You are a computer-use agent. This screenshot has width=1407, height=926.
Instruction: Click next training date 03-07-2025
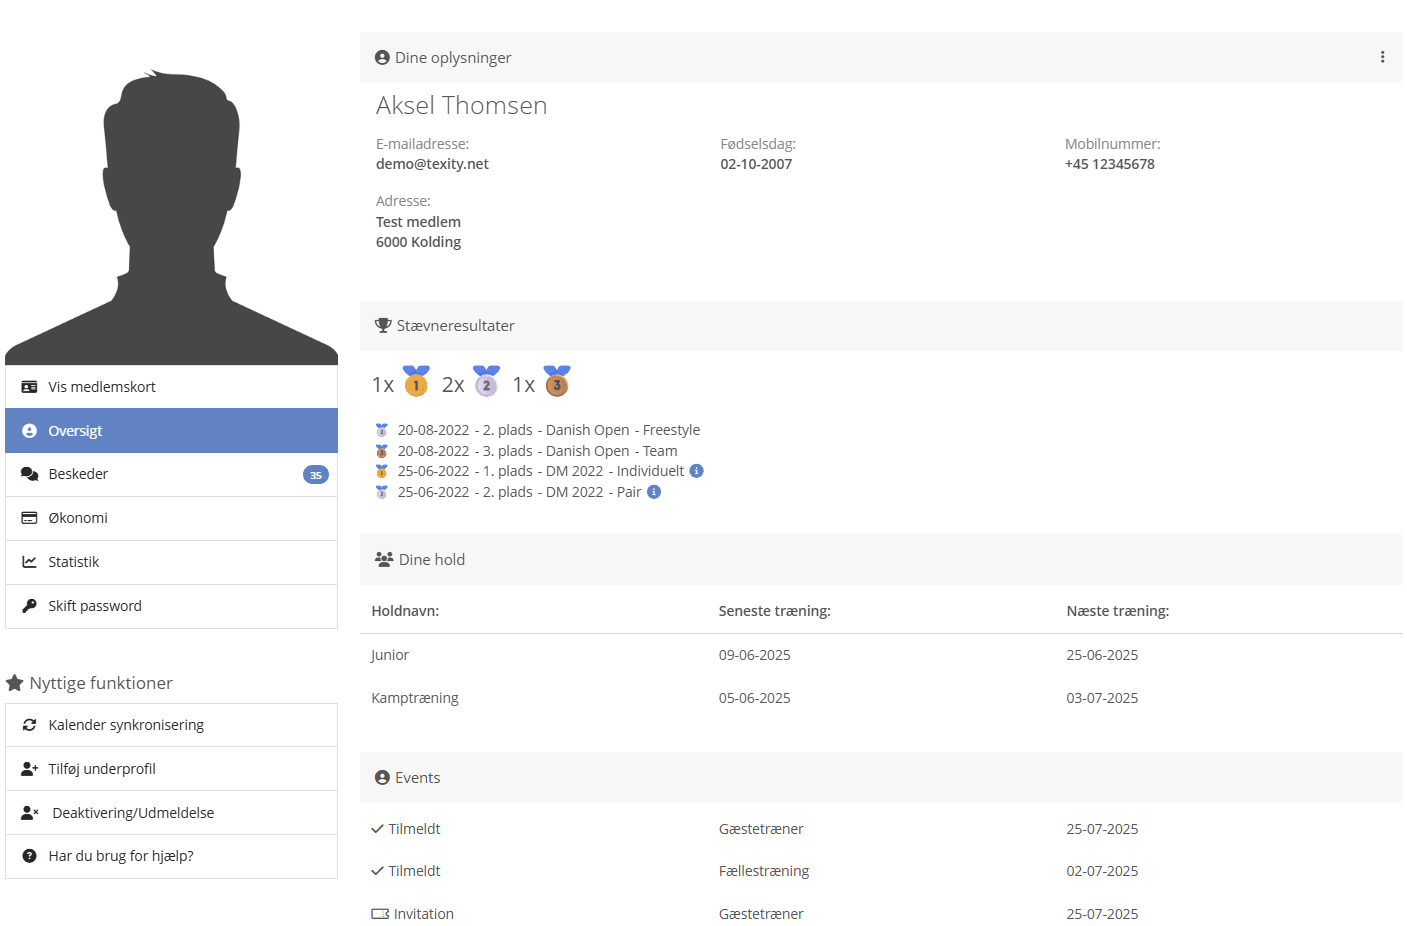[x=1102, y=698]
